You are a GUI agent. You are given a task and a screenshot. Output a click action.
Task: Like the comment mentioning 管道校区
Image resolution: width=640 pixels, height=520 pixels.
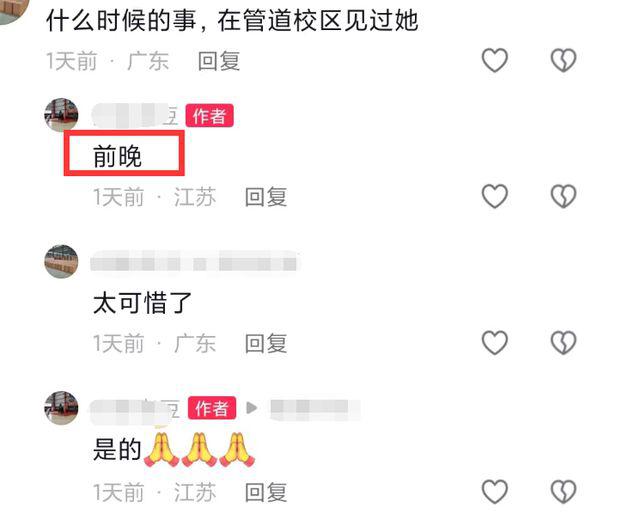coord(495,60)
